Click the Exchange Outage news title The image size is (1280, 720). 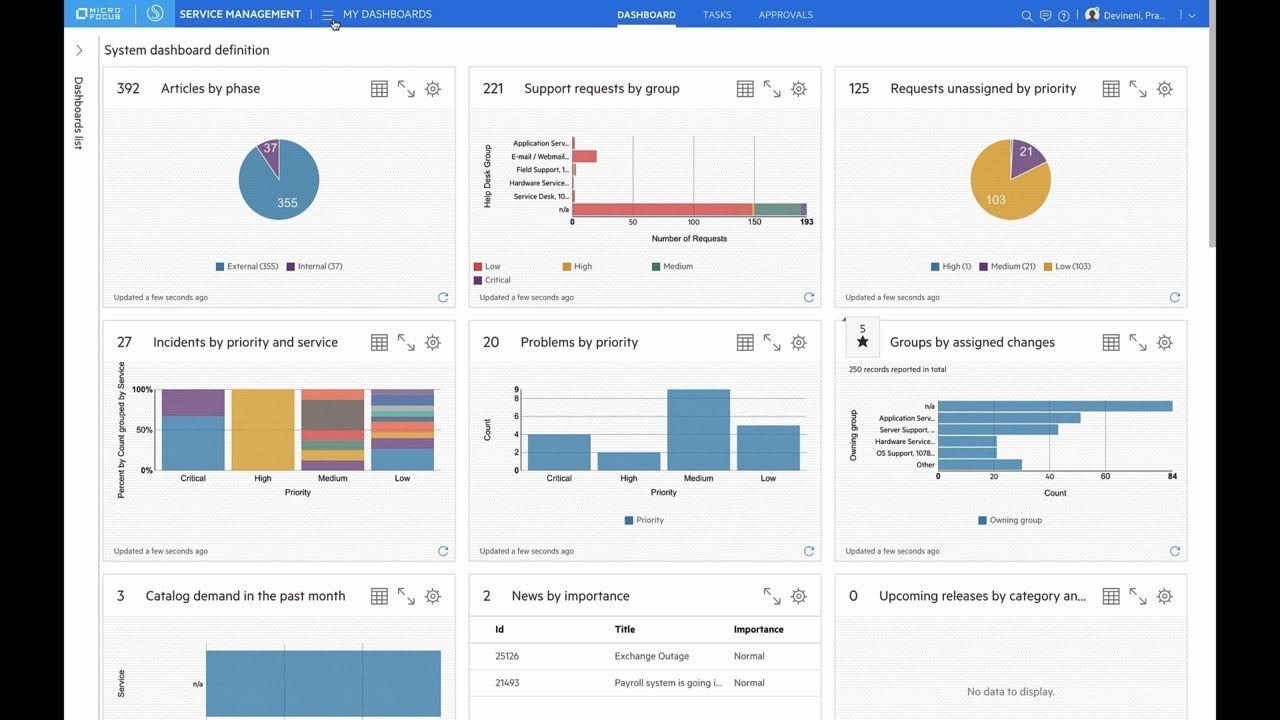point(652,656)
